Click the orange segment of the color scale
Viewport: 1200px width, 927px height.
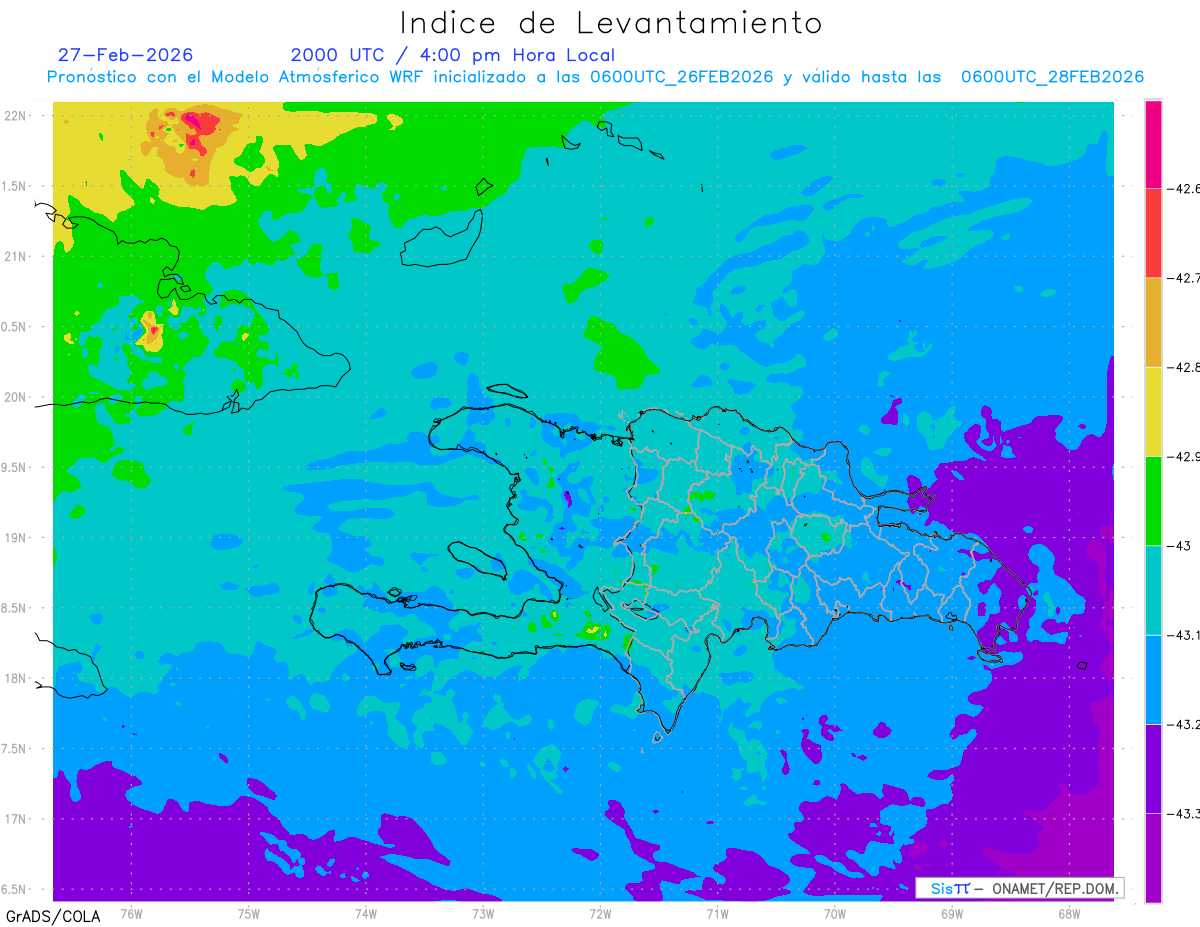click(1153, 322)
